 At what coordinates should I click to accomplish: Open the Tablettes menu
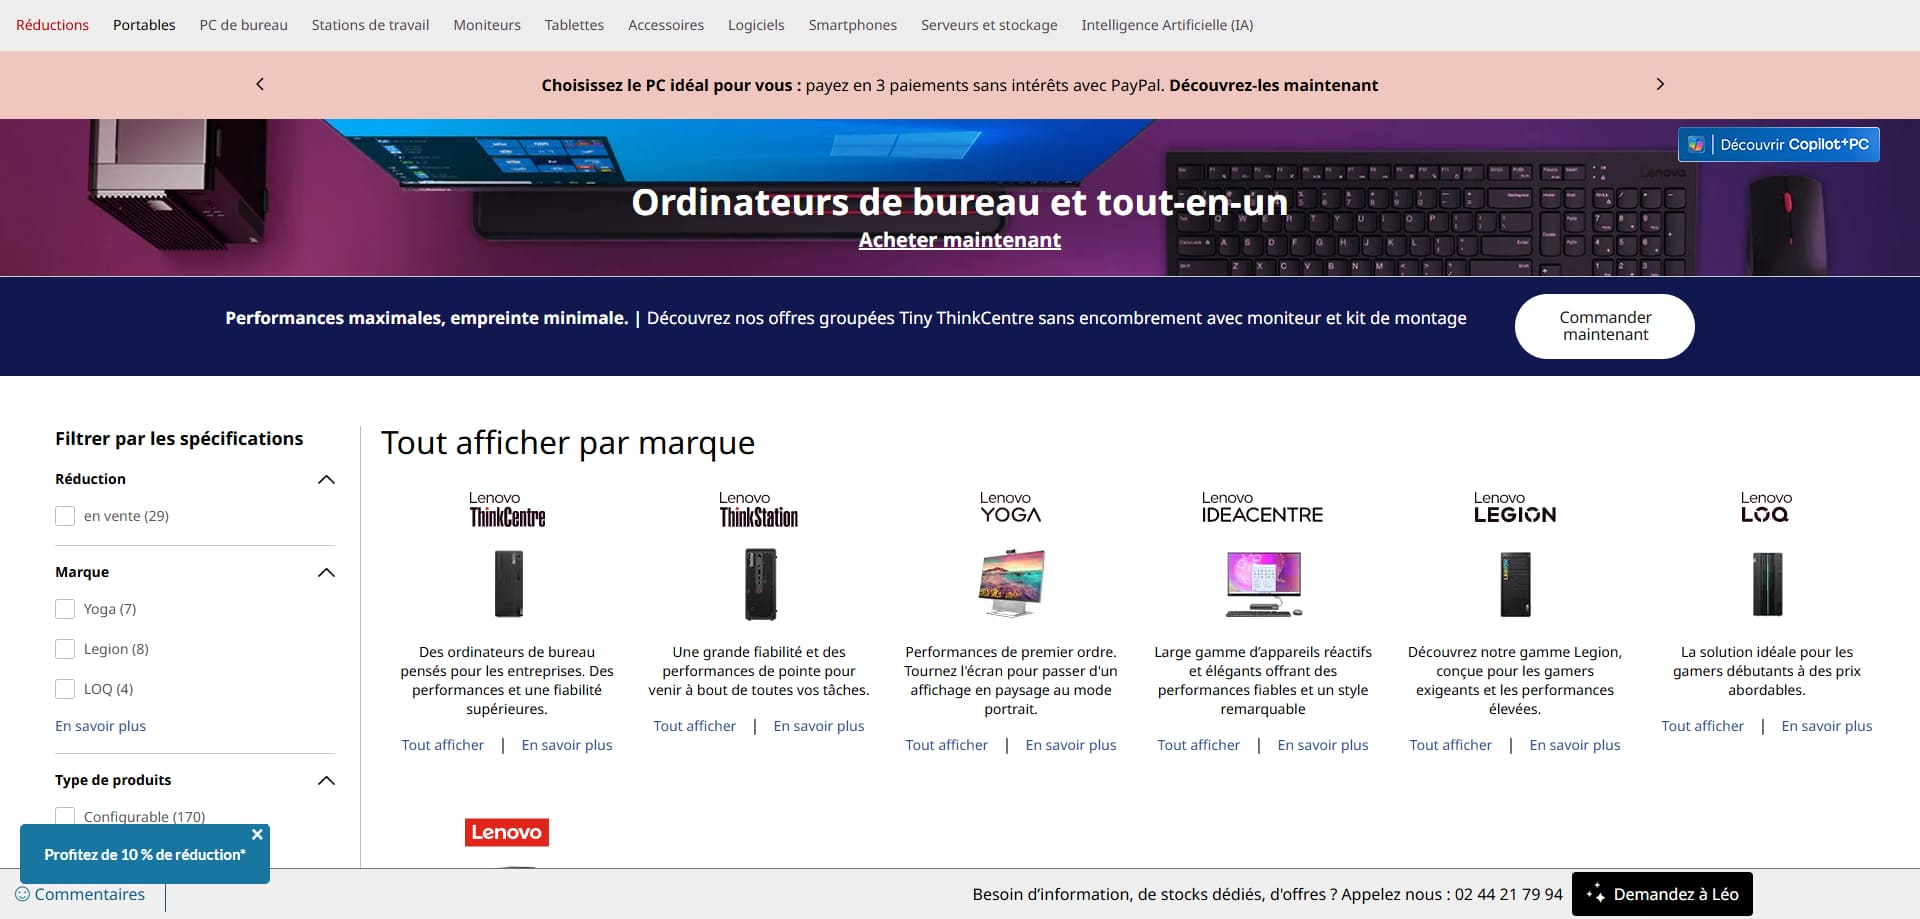(x=574, y=25)
